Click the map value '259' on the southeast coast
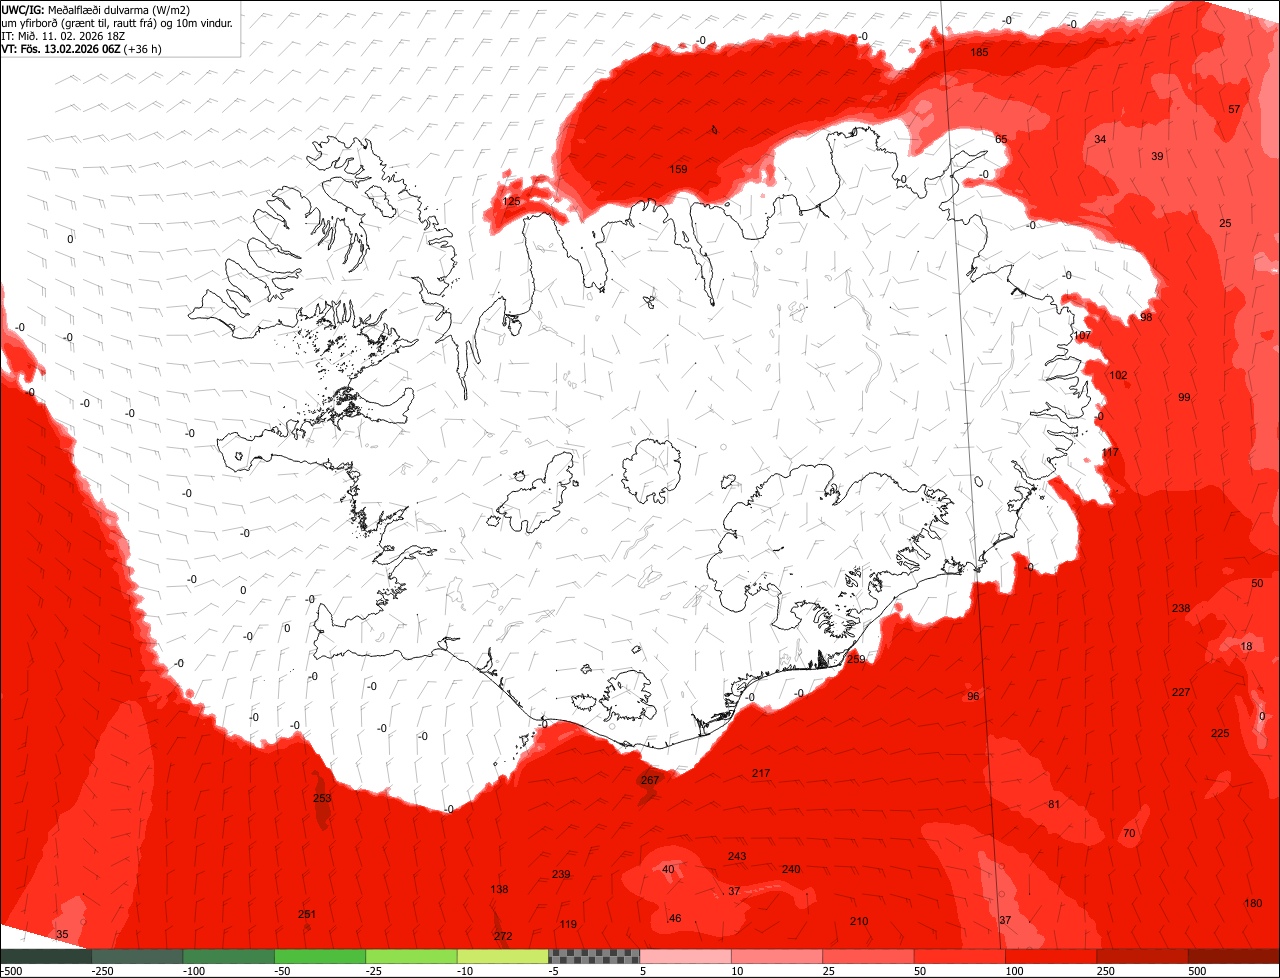 point(856,659)
